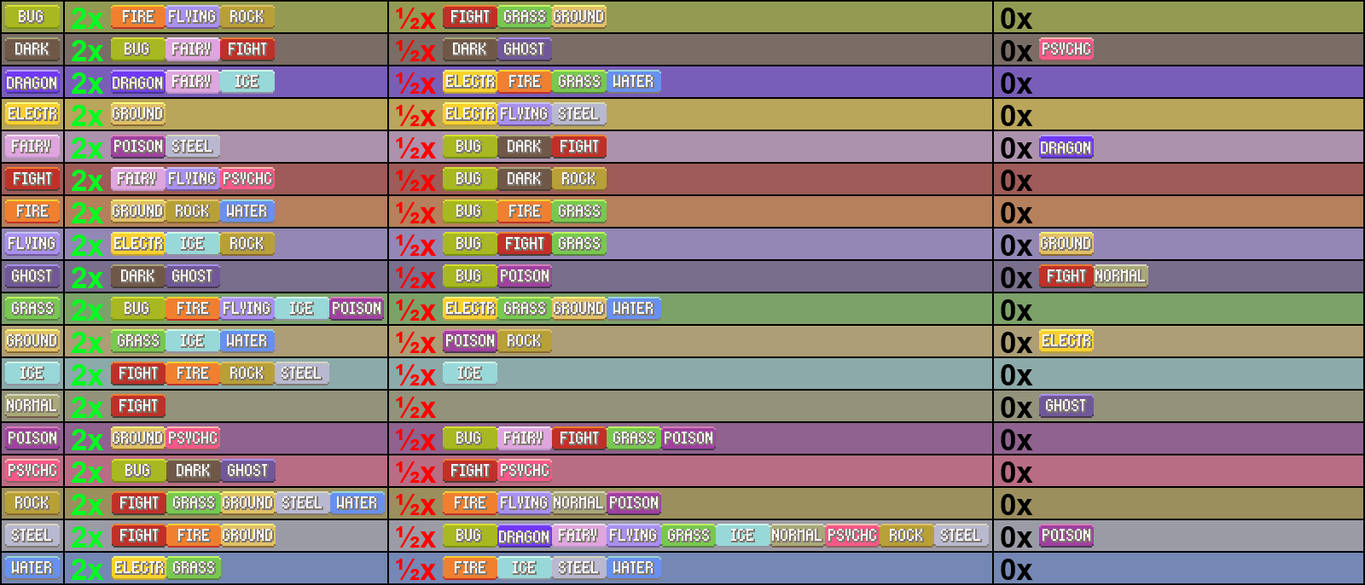Click the GROUND type row header badge
This screenshot has height=585, width=1365.
pos(32,341)
